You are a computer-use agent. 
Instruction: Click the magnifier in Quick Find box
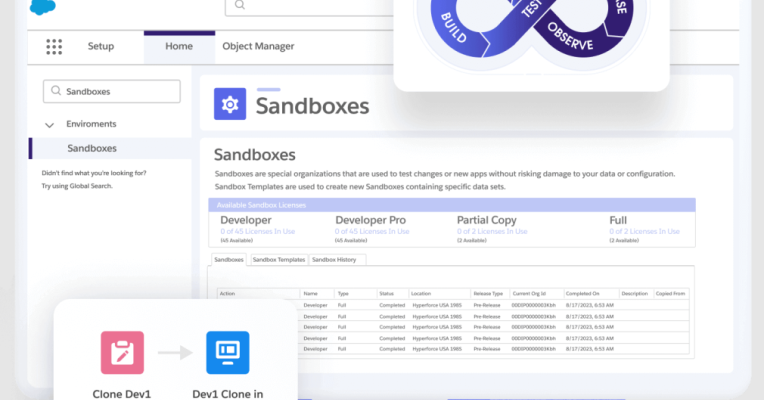point(56,91)
